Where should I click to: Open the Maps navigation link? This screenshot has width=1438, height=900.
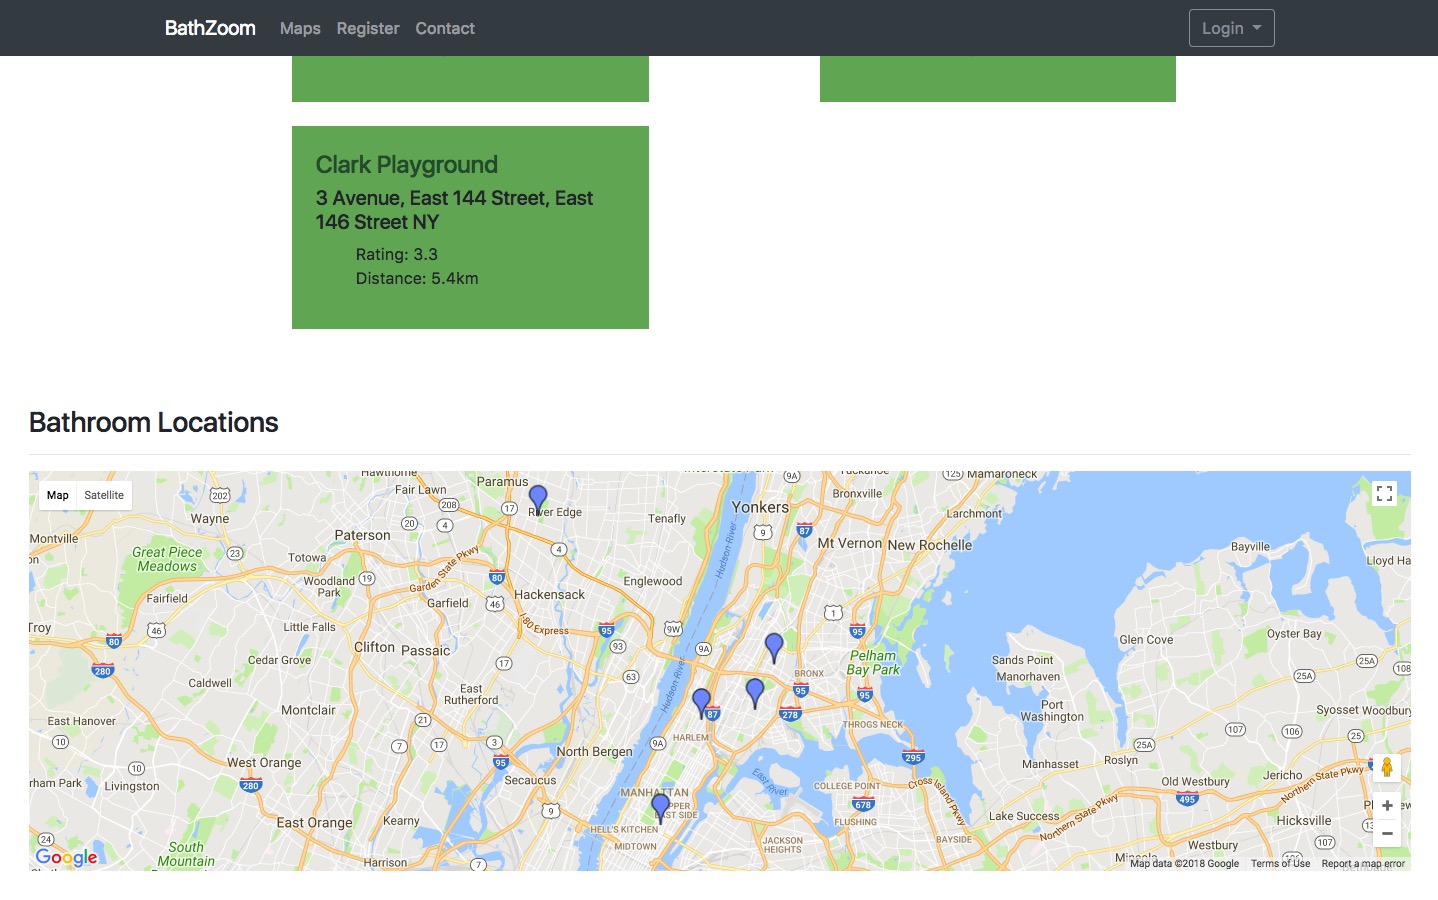point(300,28)
